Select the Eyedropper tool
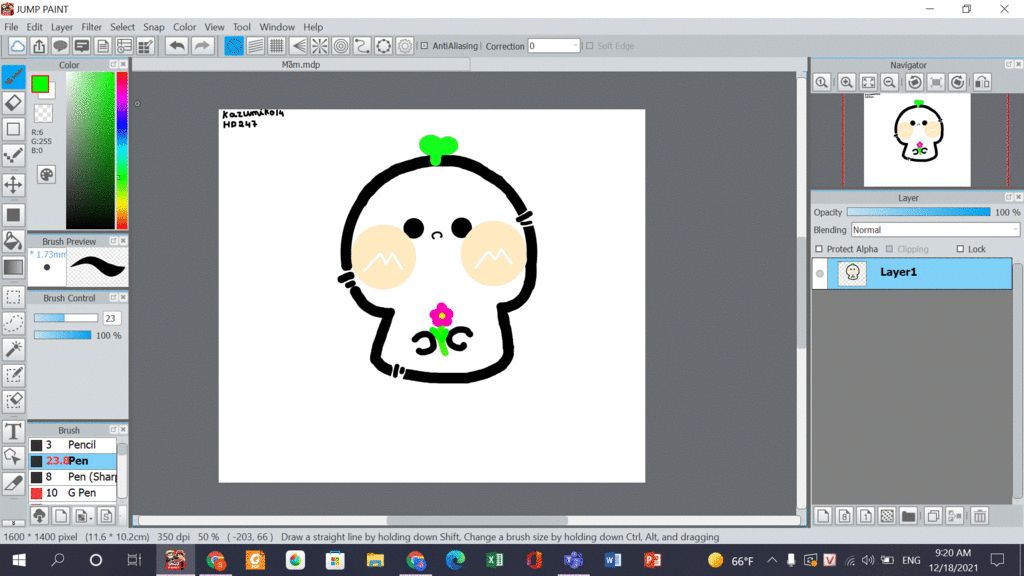The width and height of the screenshot is (1024, 576). tap(13, 484)
